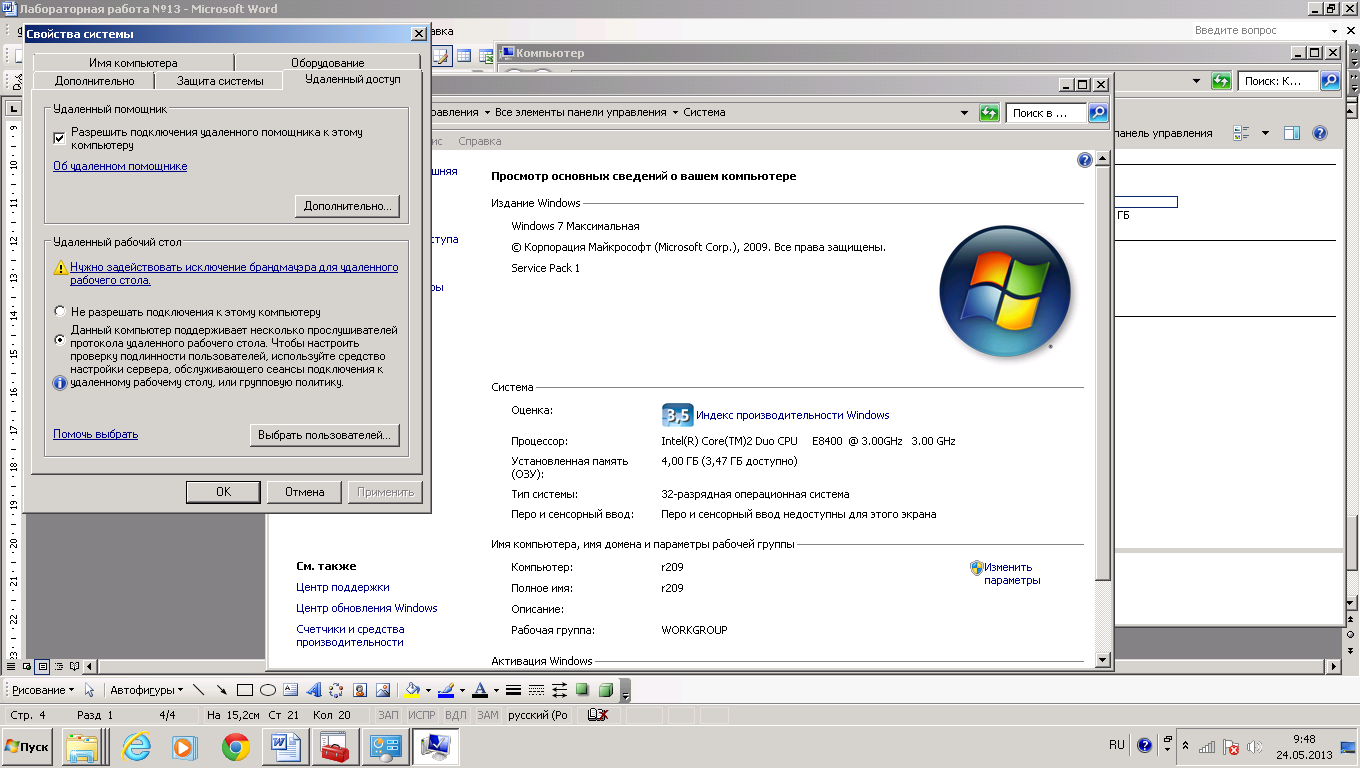Switch to Outline view in Word
Screen dimensions: 1360x768
tap(58, 666)
